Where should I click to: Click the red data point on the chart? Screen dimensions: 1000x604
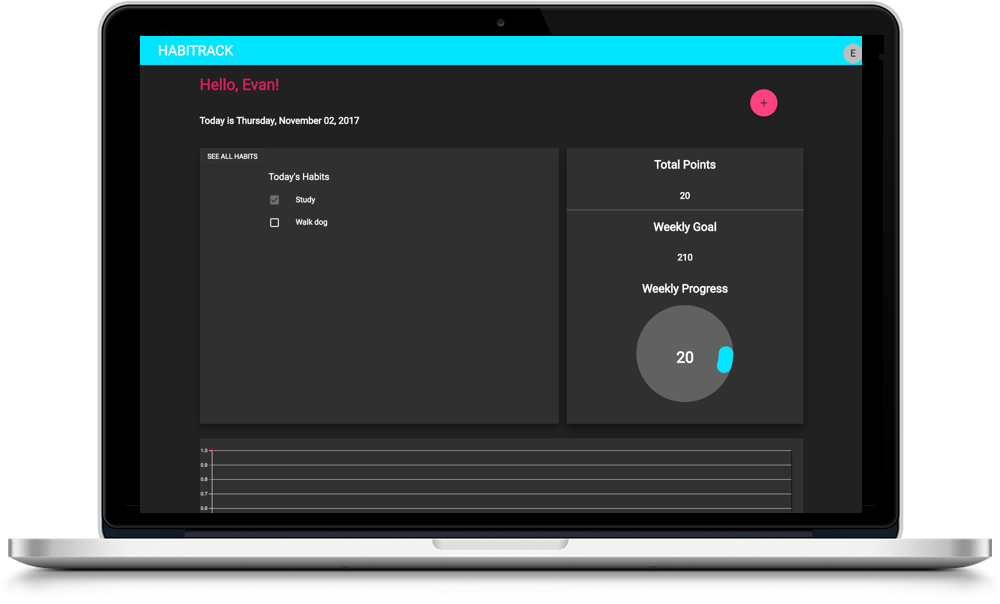click(x=212, y=451)
